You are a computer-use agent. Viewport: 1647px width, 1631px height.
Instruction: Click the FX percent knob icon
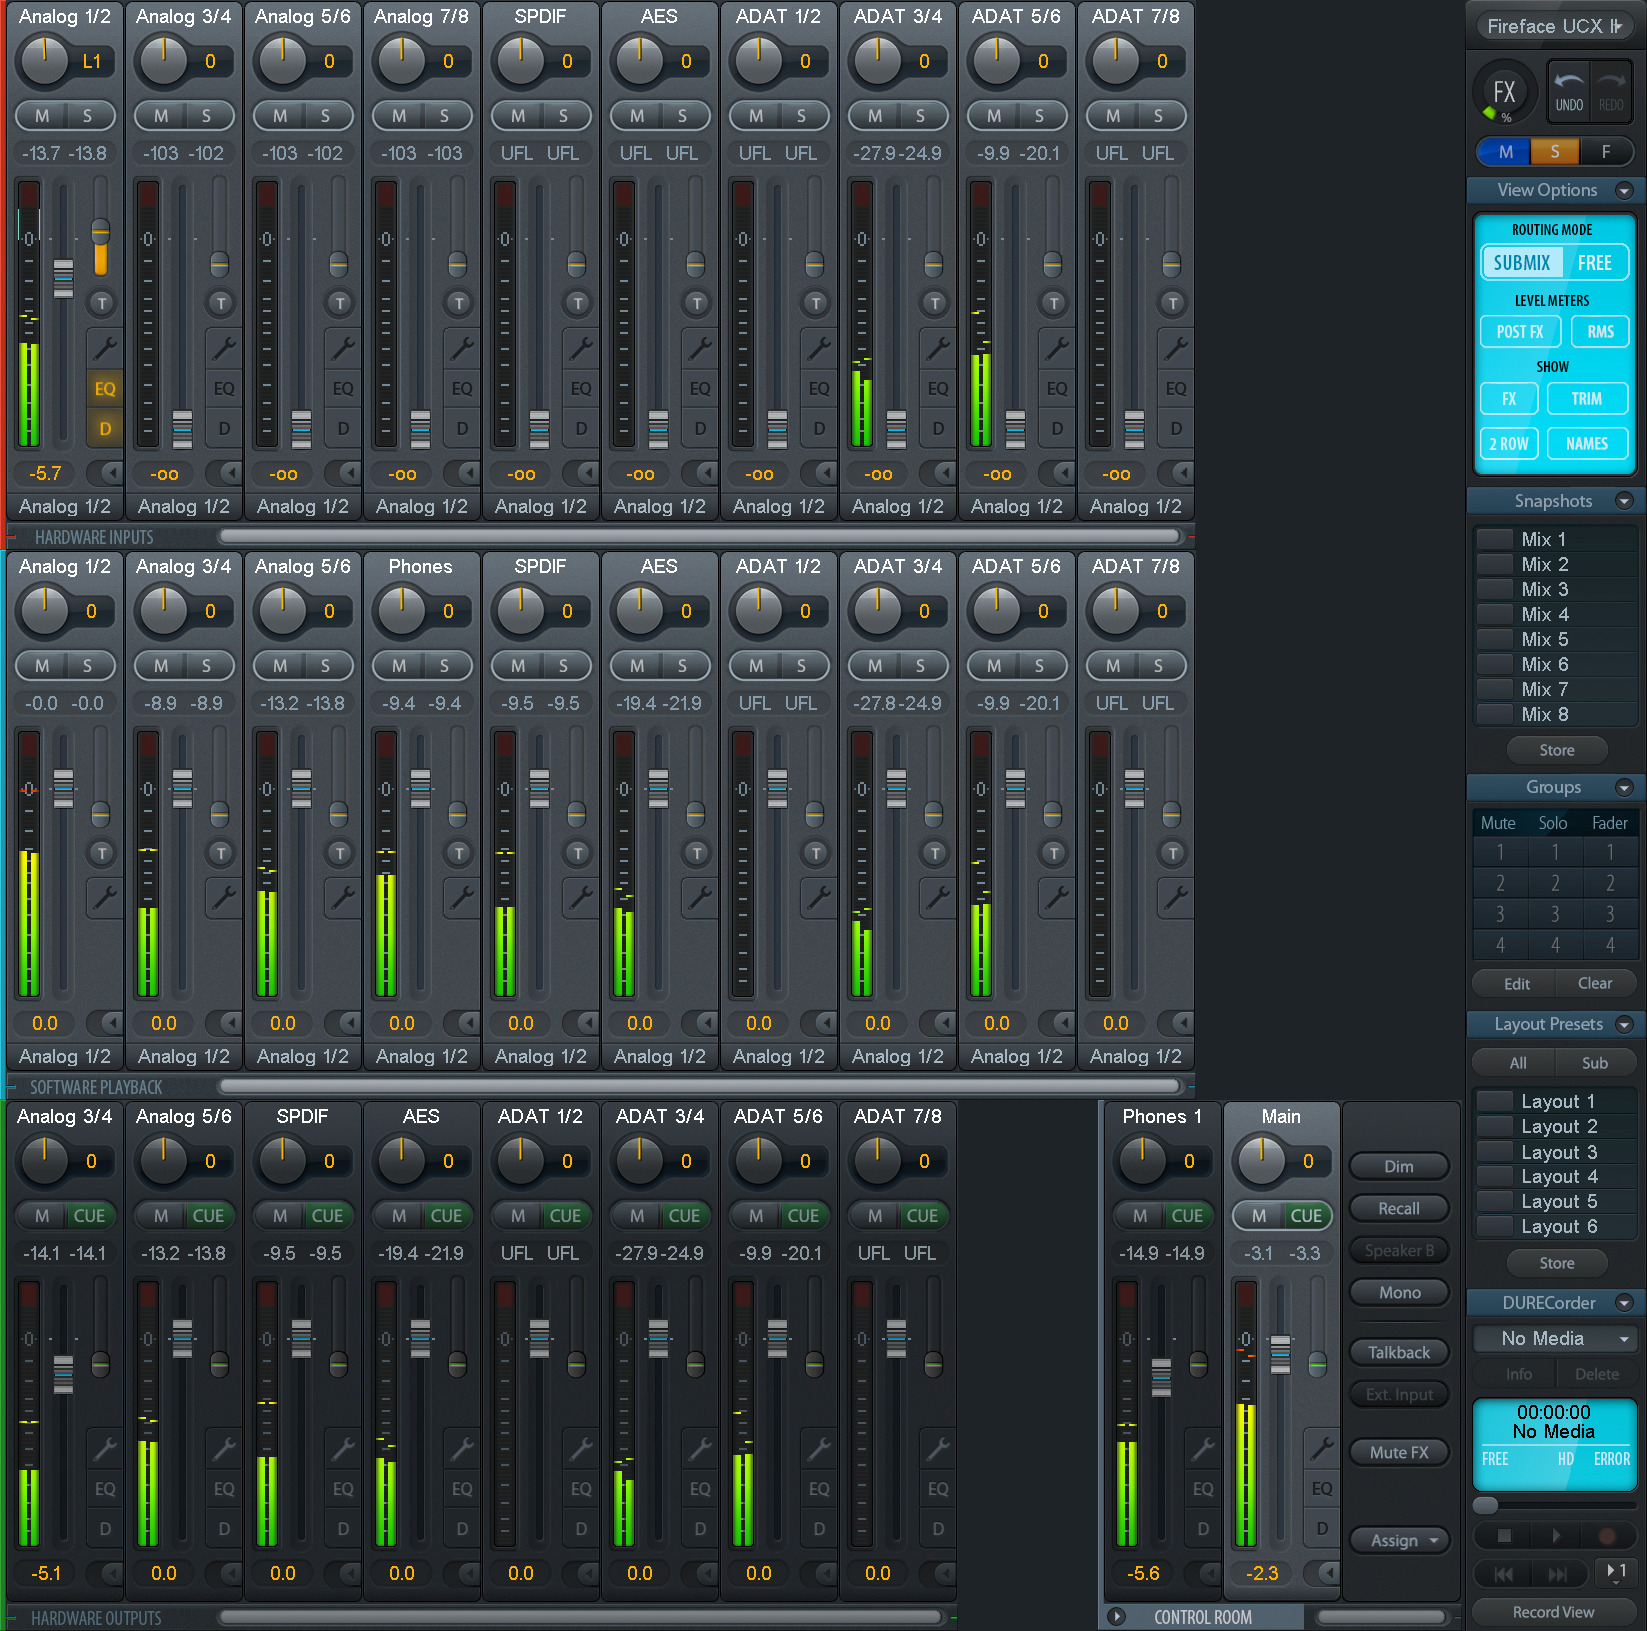1503,94
